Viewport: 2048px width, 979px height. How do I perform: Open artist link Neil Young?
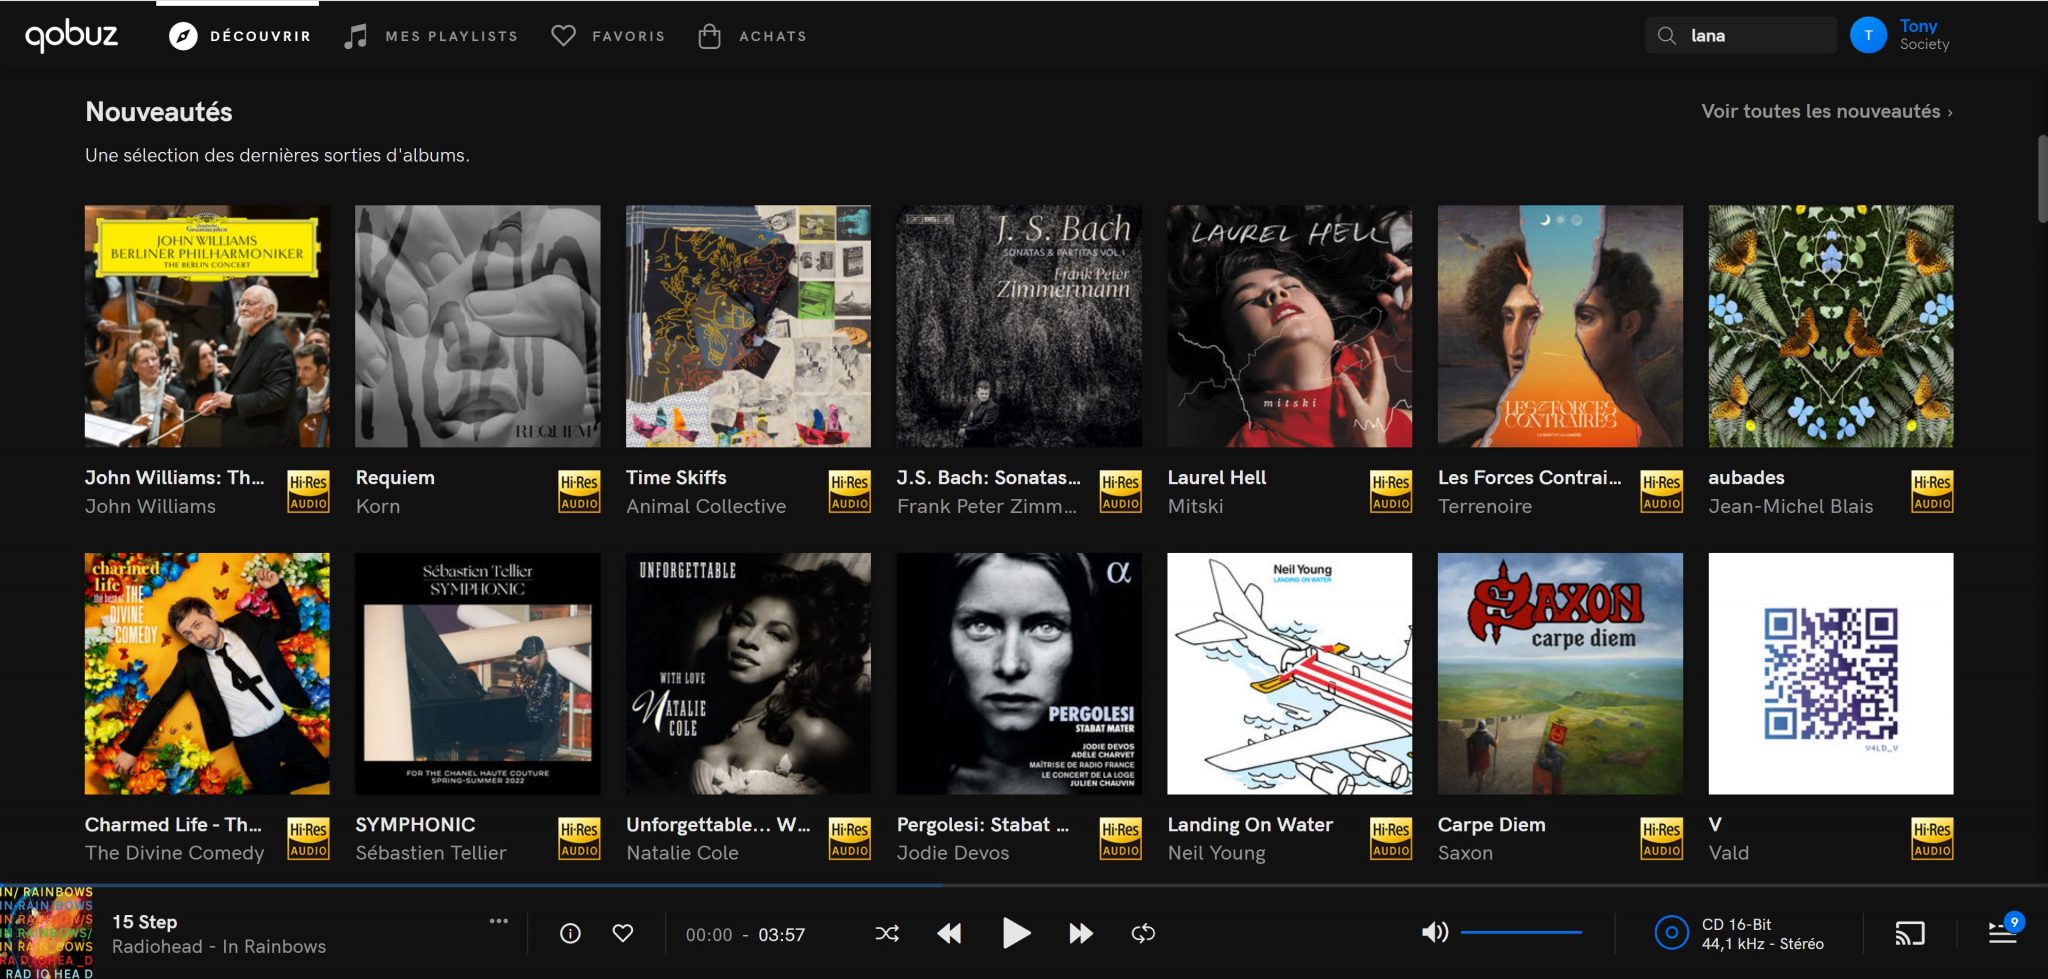1216,853
